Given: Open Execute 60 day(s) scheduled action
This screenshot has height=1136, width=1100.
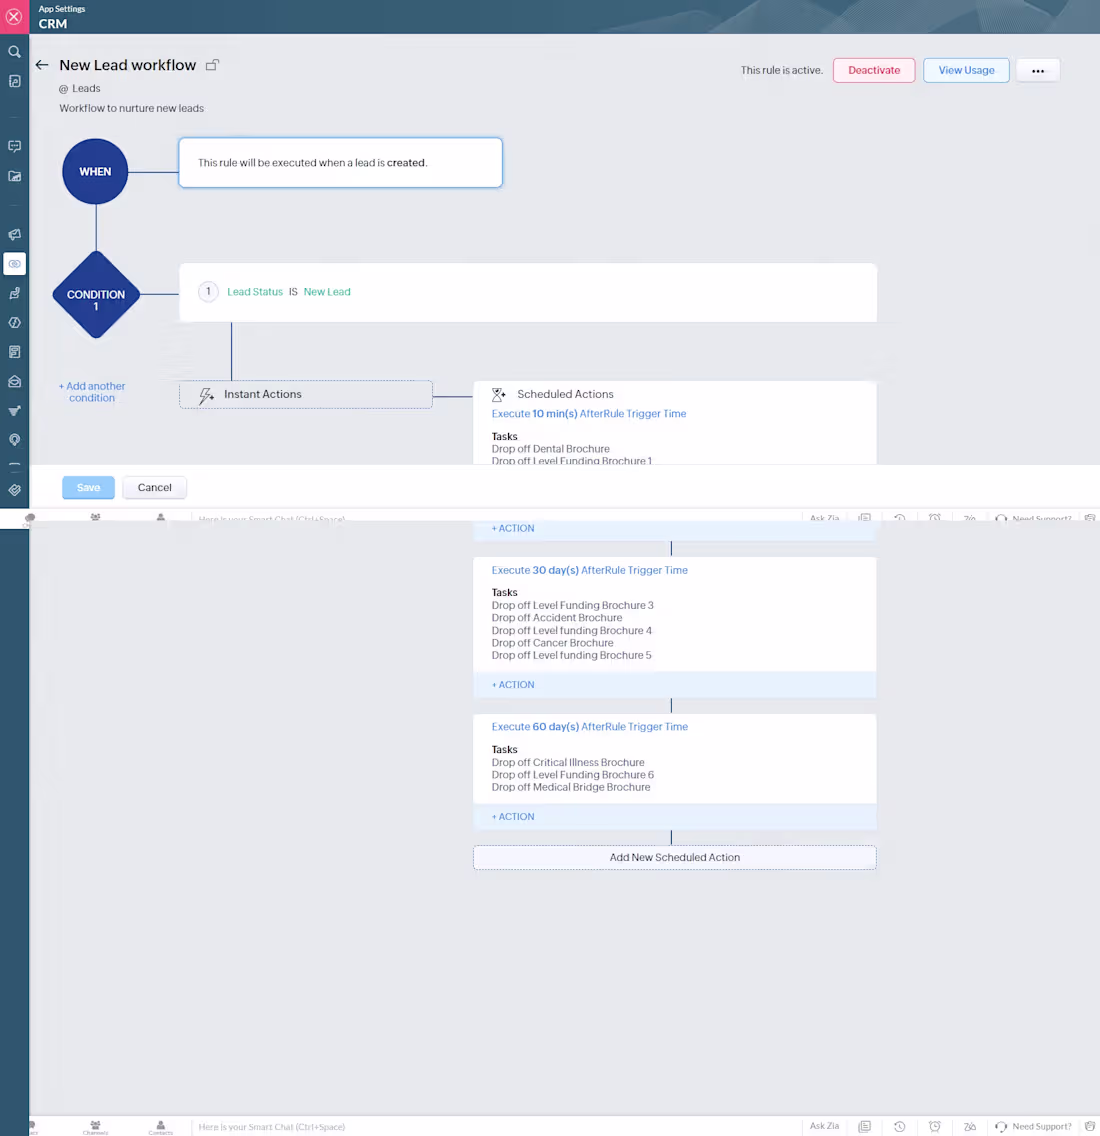Looking at the screenshot, I should point(590,727).
